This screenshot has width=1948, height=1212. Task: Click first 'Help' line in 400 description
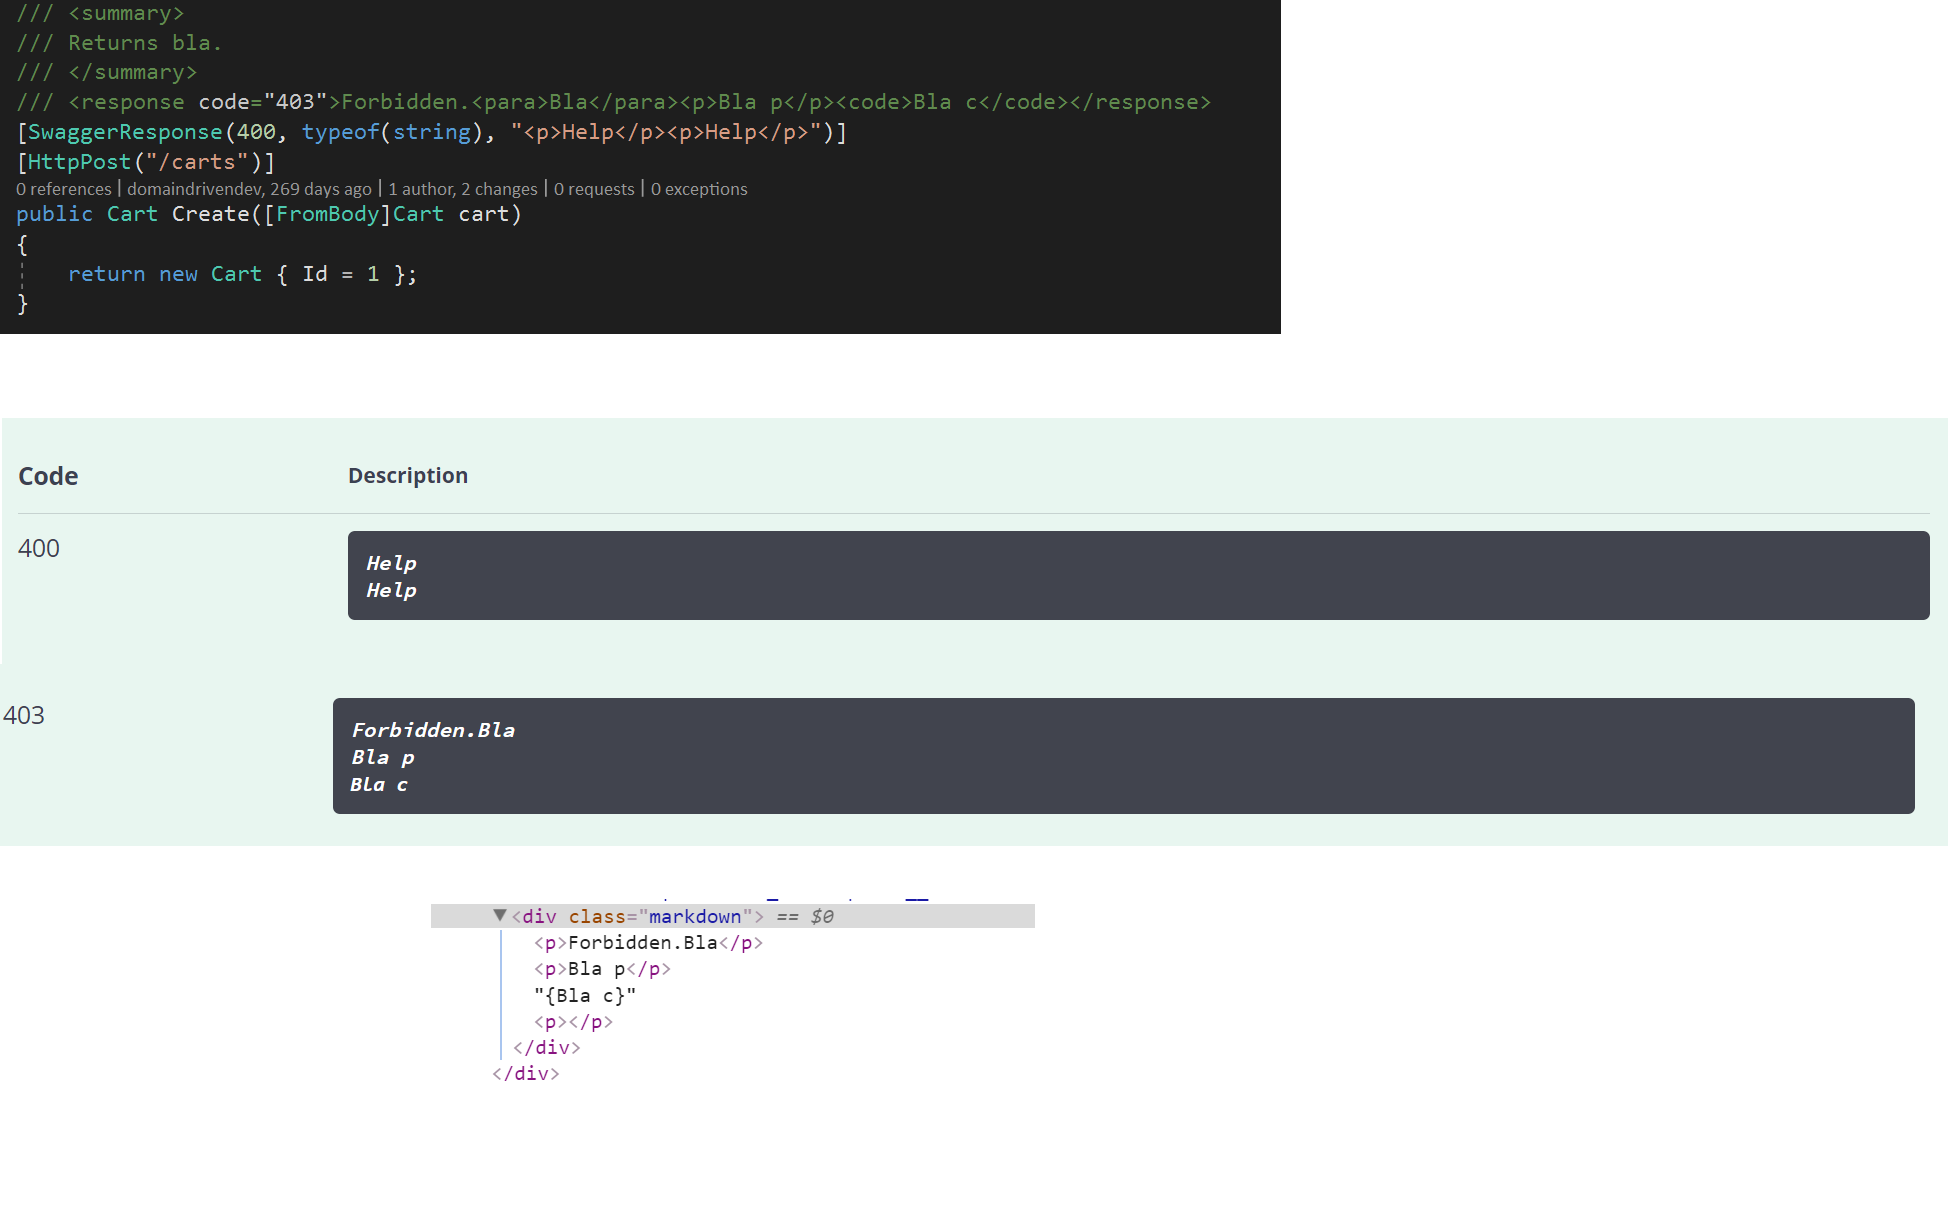coord(391,563)
